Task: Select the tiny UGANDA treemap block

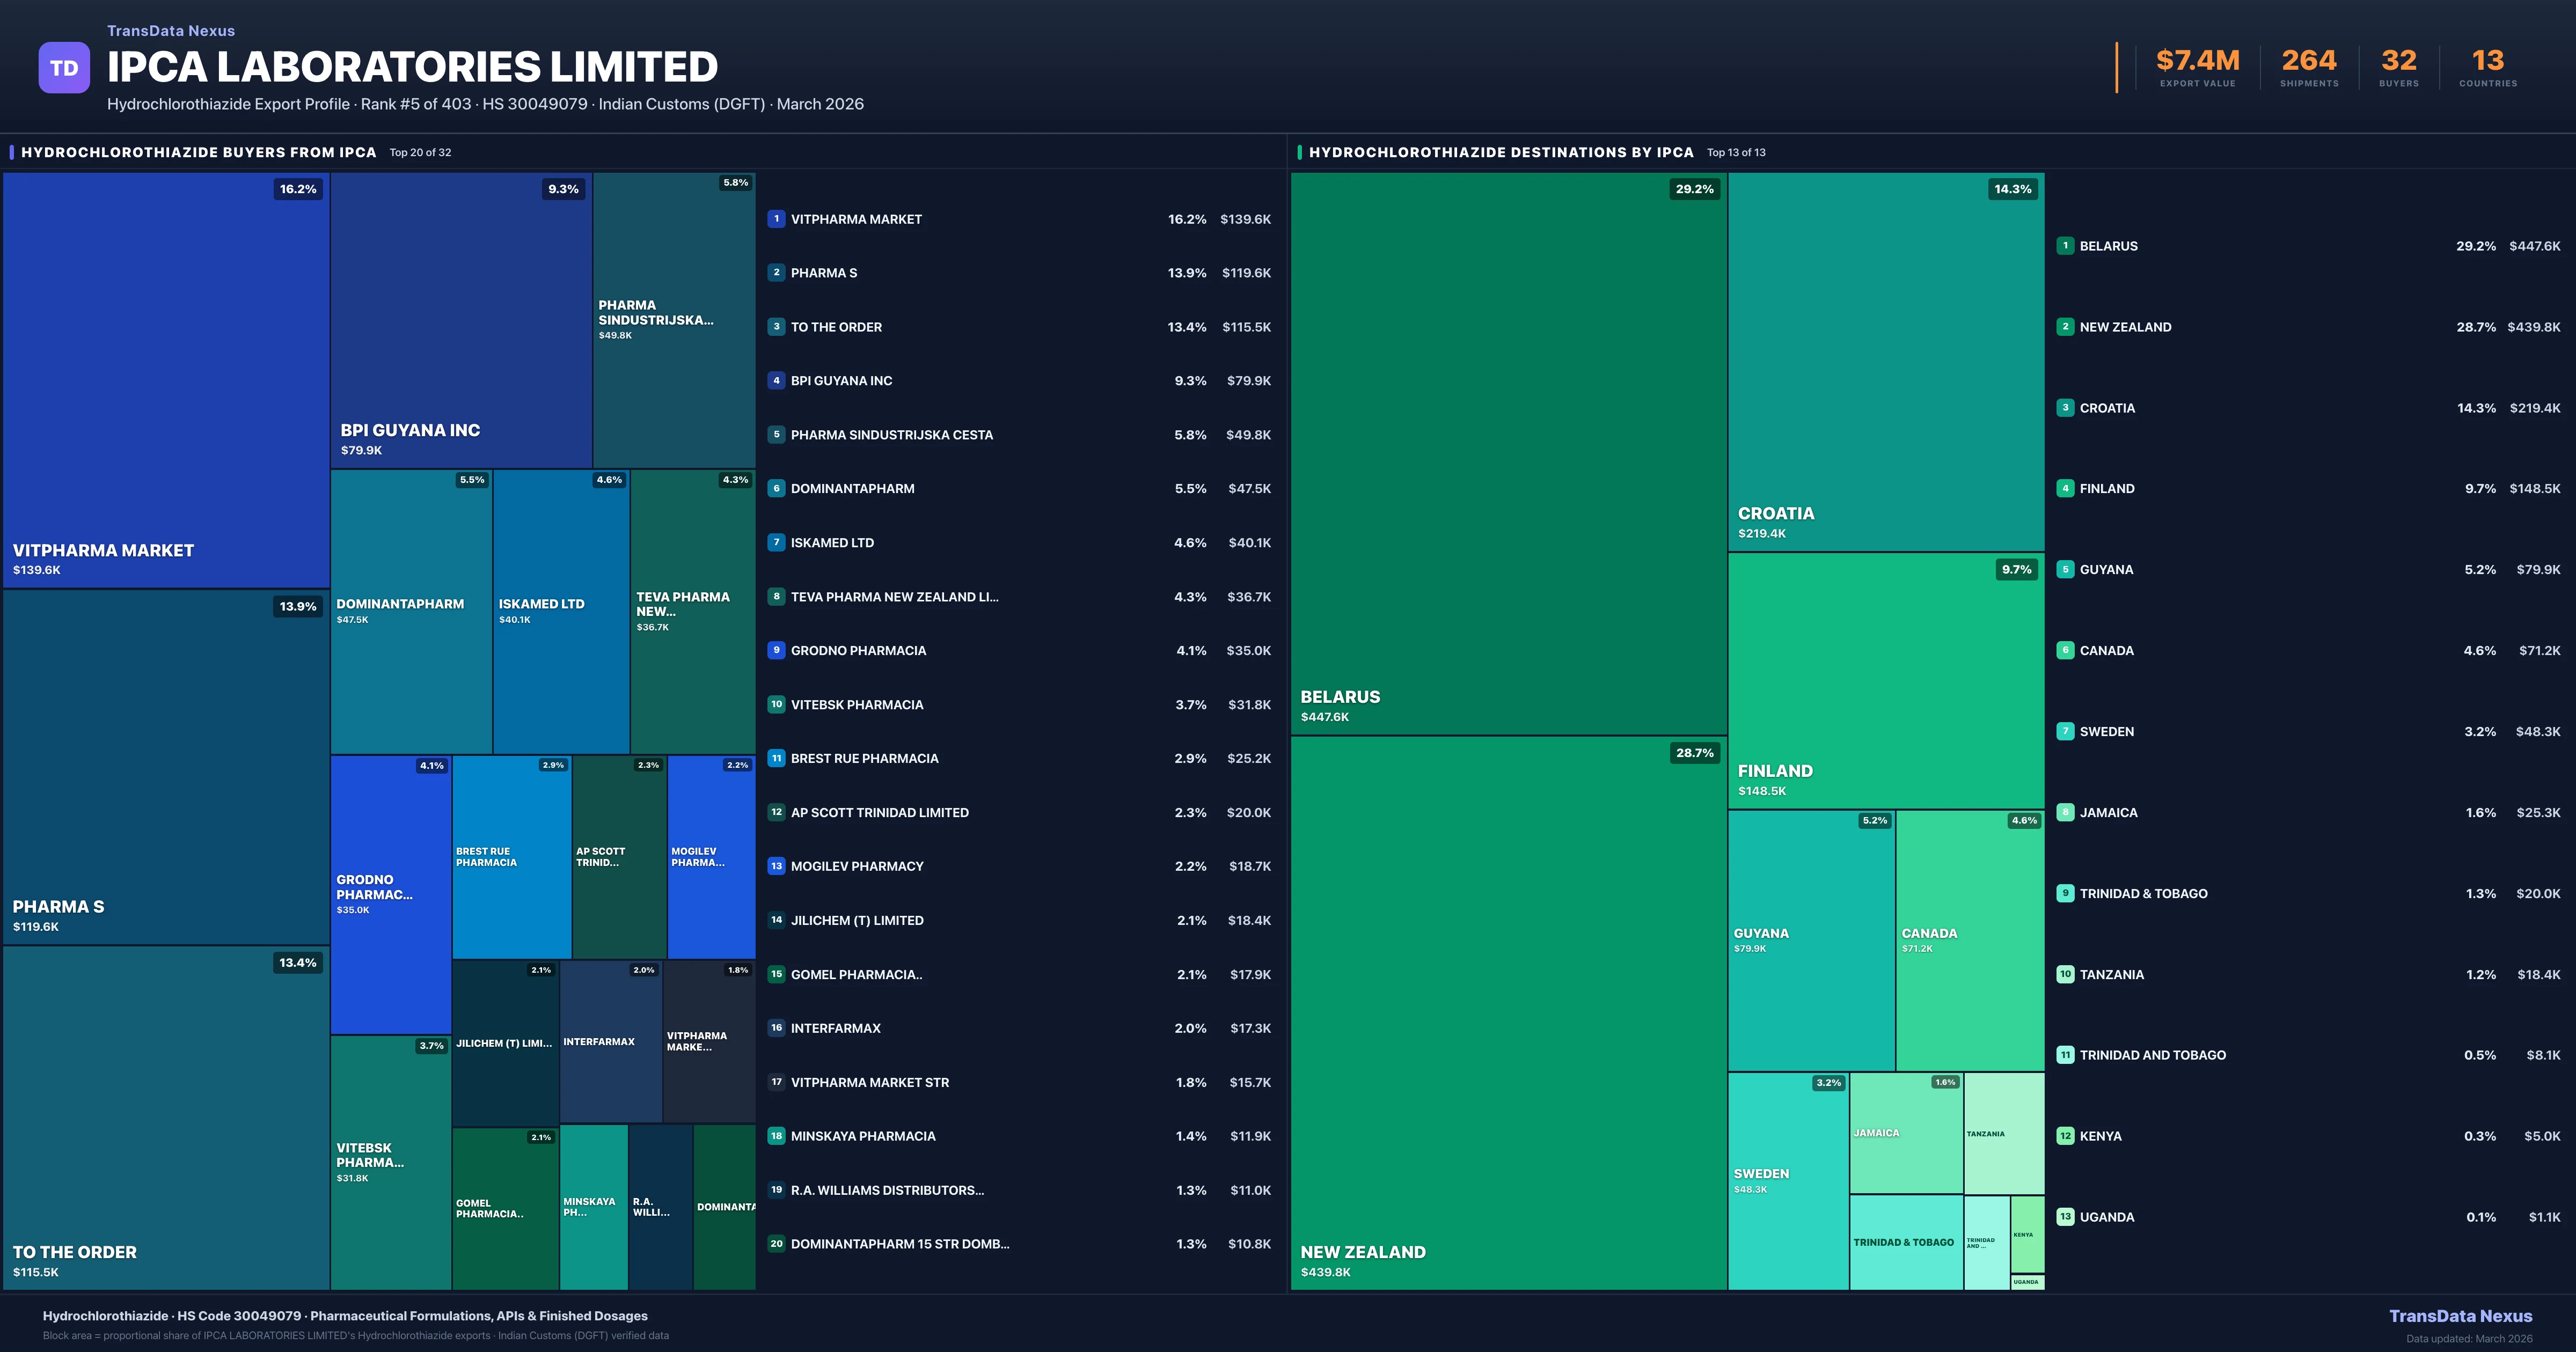Action: (x=2027, y=1282)
